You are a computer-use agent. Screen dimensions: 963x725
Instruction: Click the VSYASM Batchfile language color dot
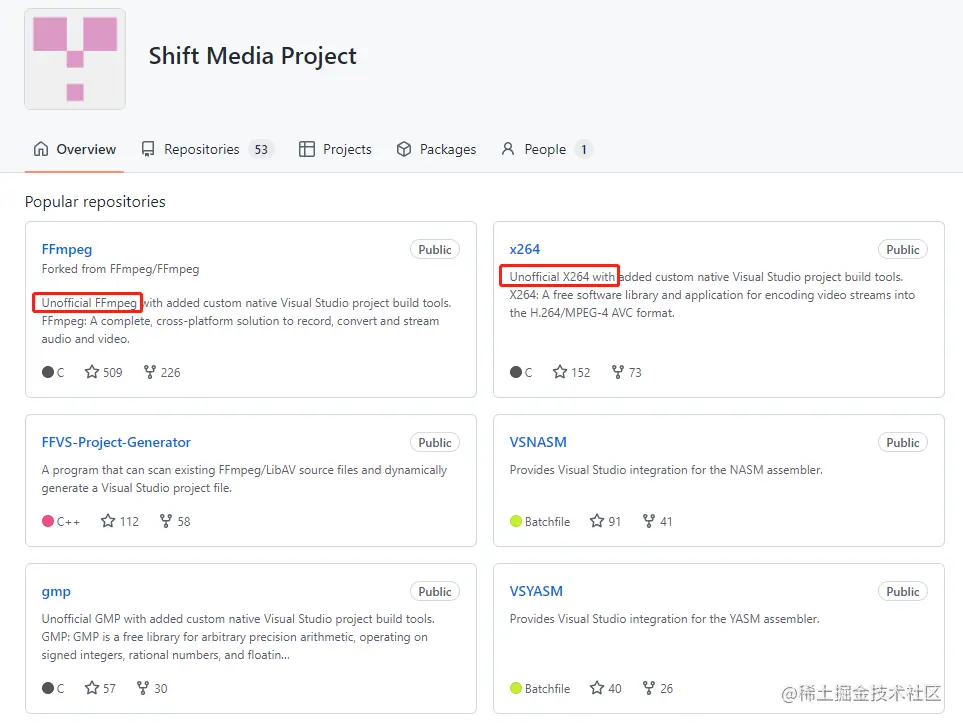(x=516, y=688)
